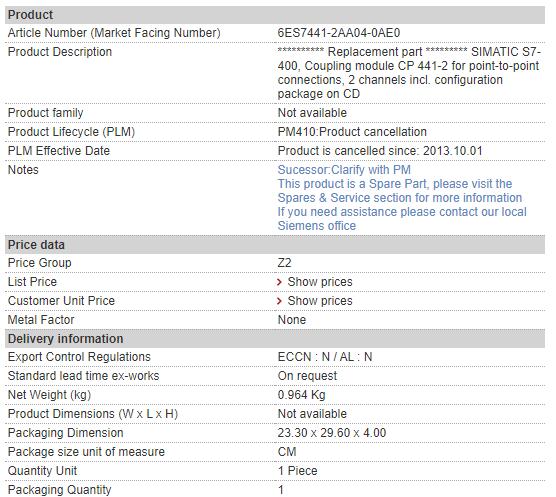
Task: Open Show prices link for Customer Unit Price
Action: [x=320, y=301]
